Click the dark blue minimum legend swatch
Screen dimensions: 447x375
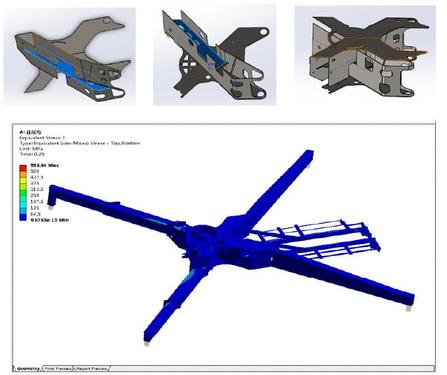click(x=23, y=217)
